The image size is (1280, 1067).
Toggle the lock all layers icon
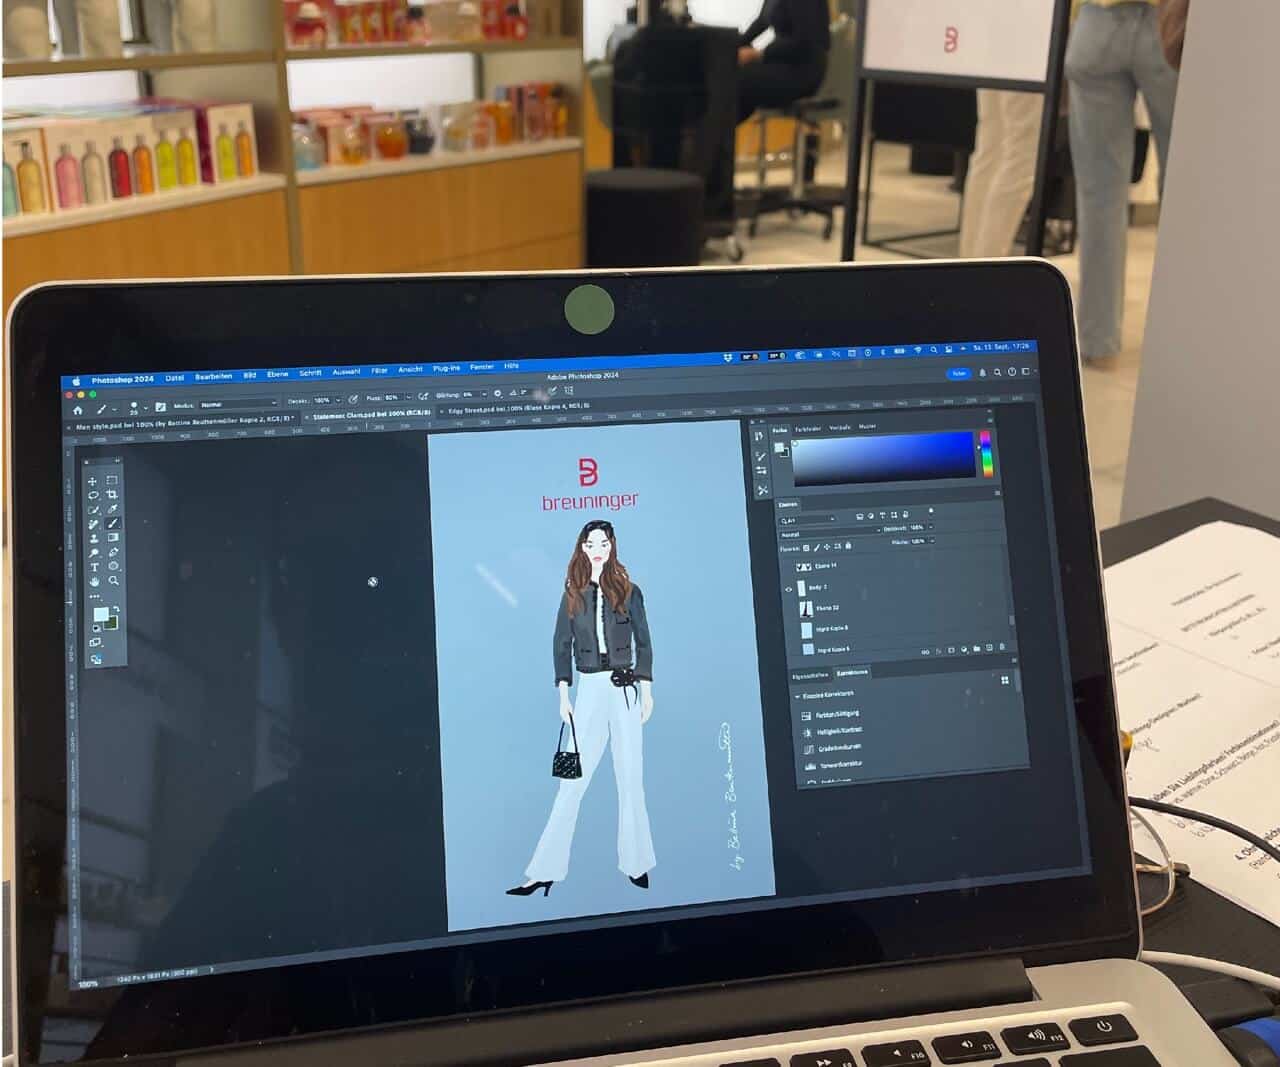pyautogui.click(x=848, y=546)
